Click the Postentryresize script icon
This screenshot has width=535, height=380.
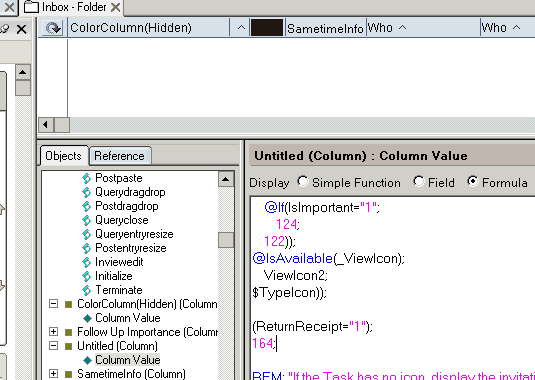point(87,248)
